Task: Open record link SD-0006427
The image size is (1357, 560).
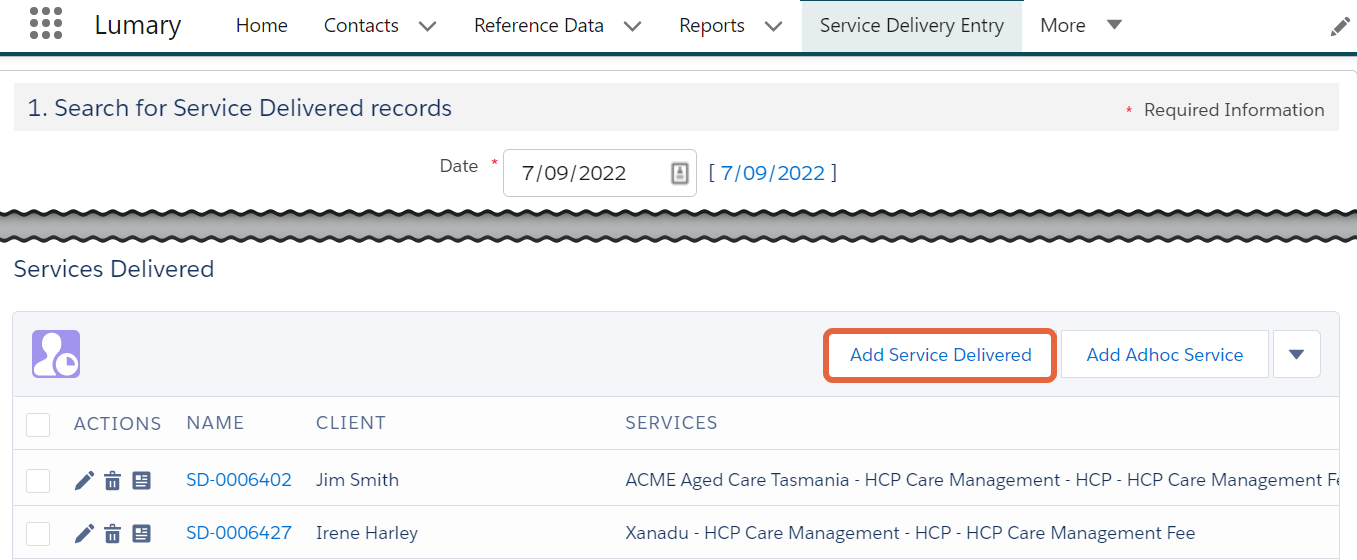Action: click(x=239, y=533)
